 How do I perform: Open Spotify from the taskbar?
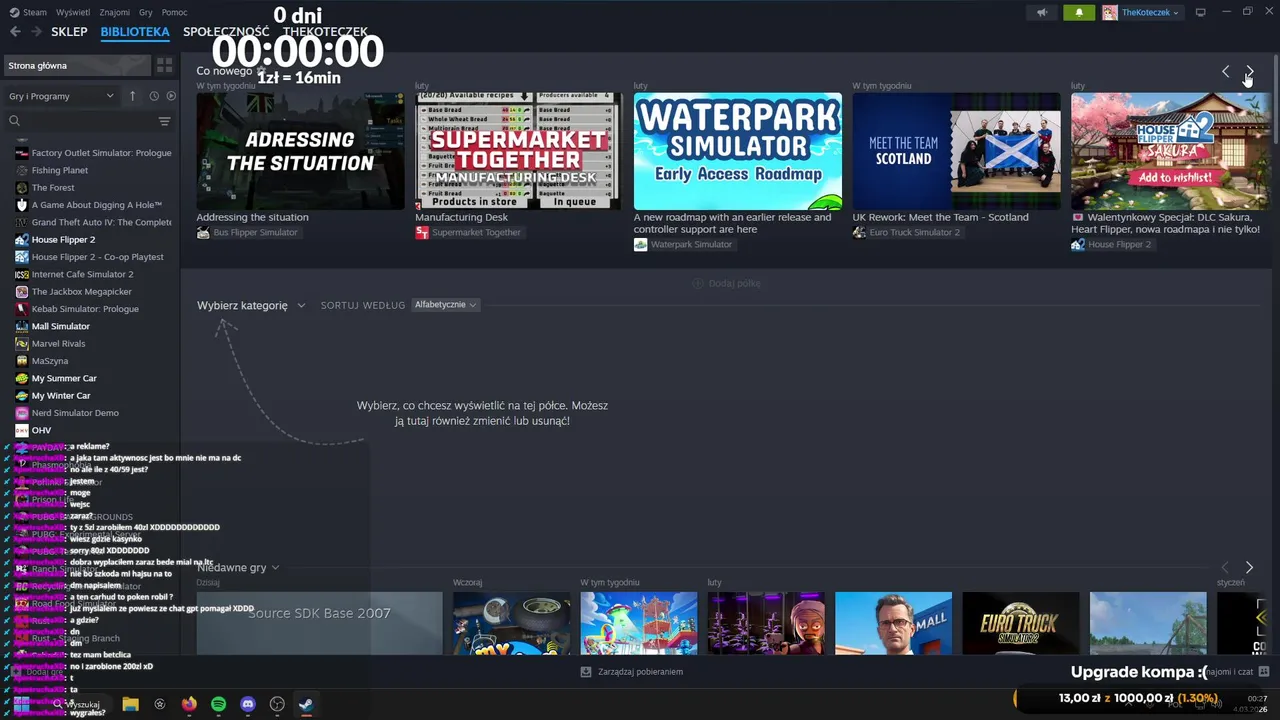218,704
